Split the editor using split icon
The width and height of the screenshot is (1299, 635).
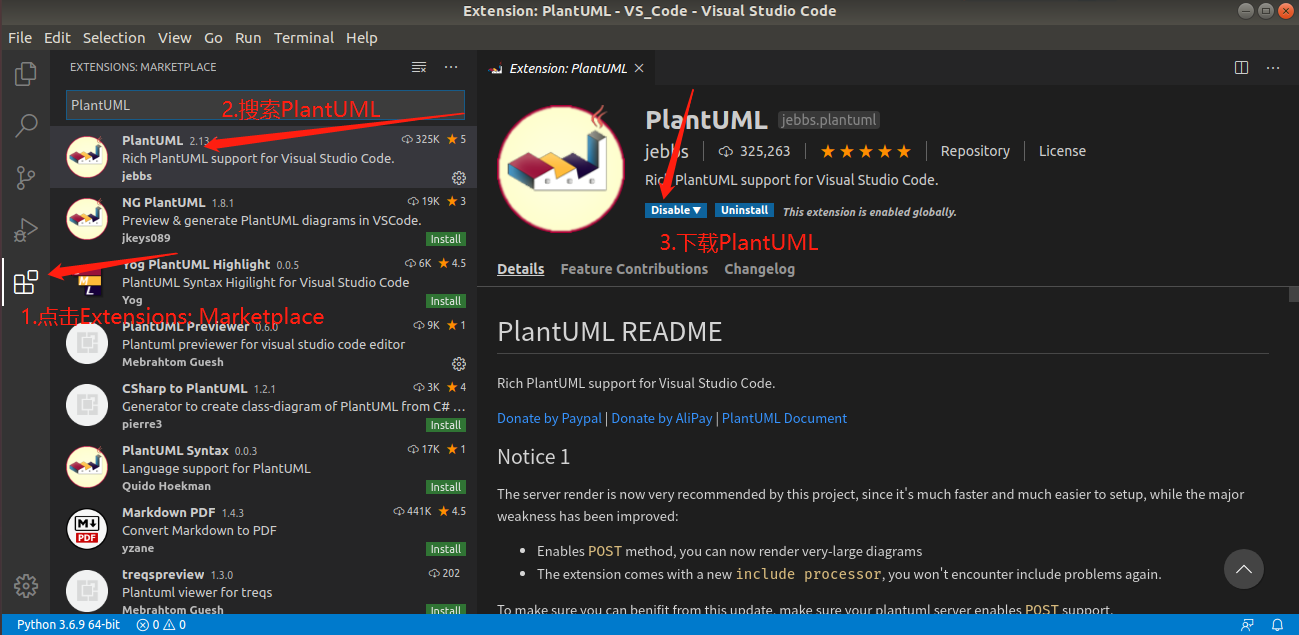(x=1241, y=67)
